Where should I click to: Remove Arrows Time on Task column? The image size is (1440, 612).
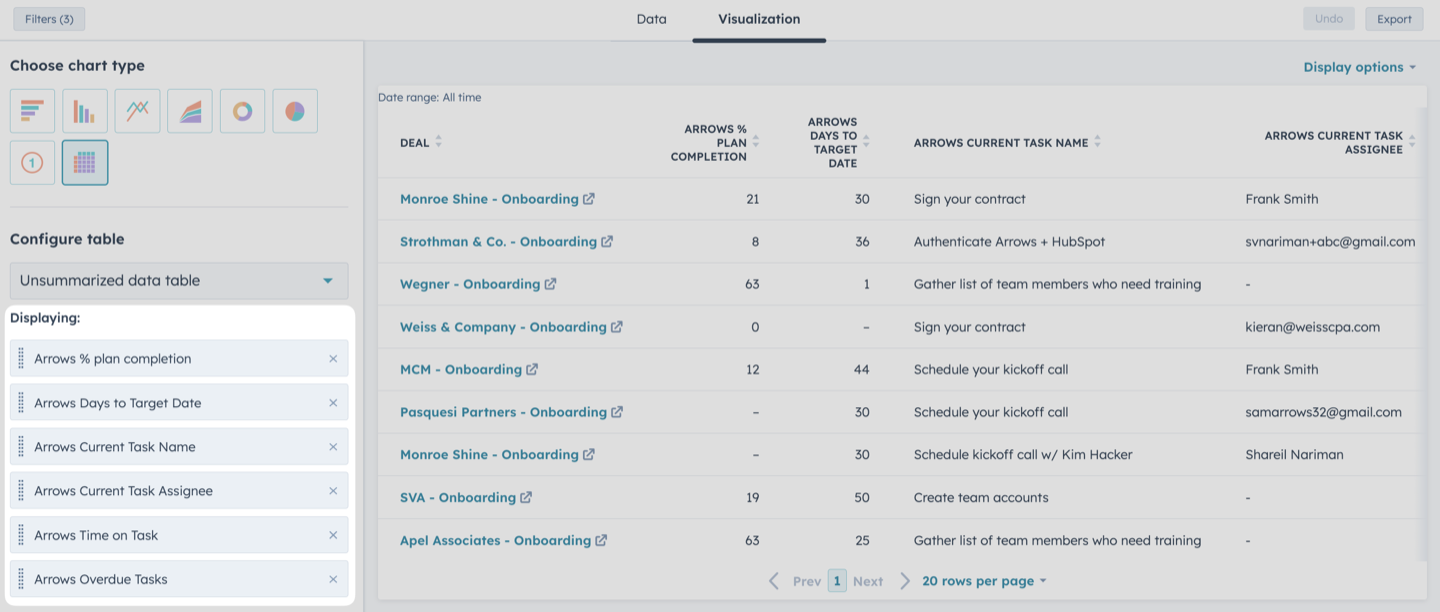pos(333,535)
